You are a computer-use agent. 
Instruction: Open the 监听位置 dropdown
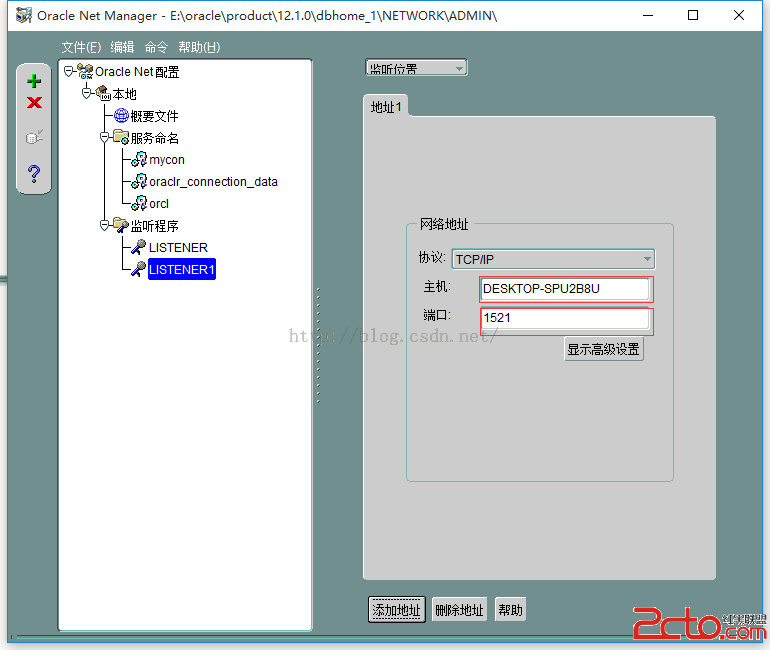coord(416,68)
